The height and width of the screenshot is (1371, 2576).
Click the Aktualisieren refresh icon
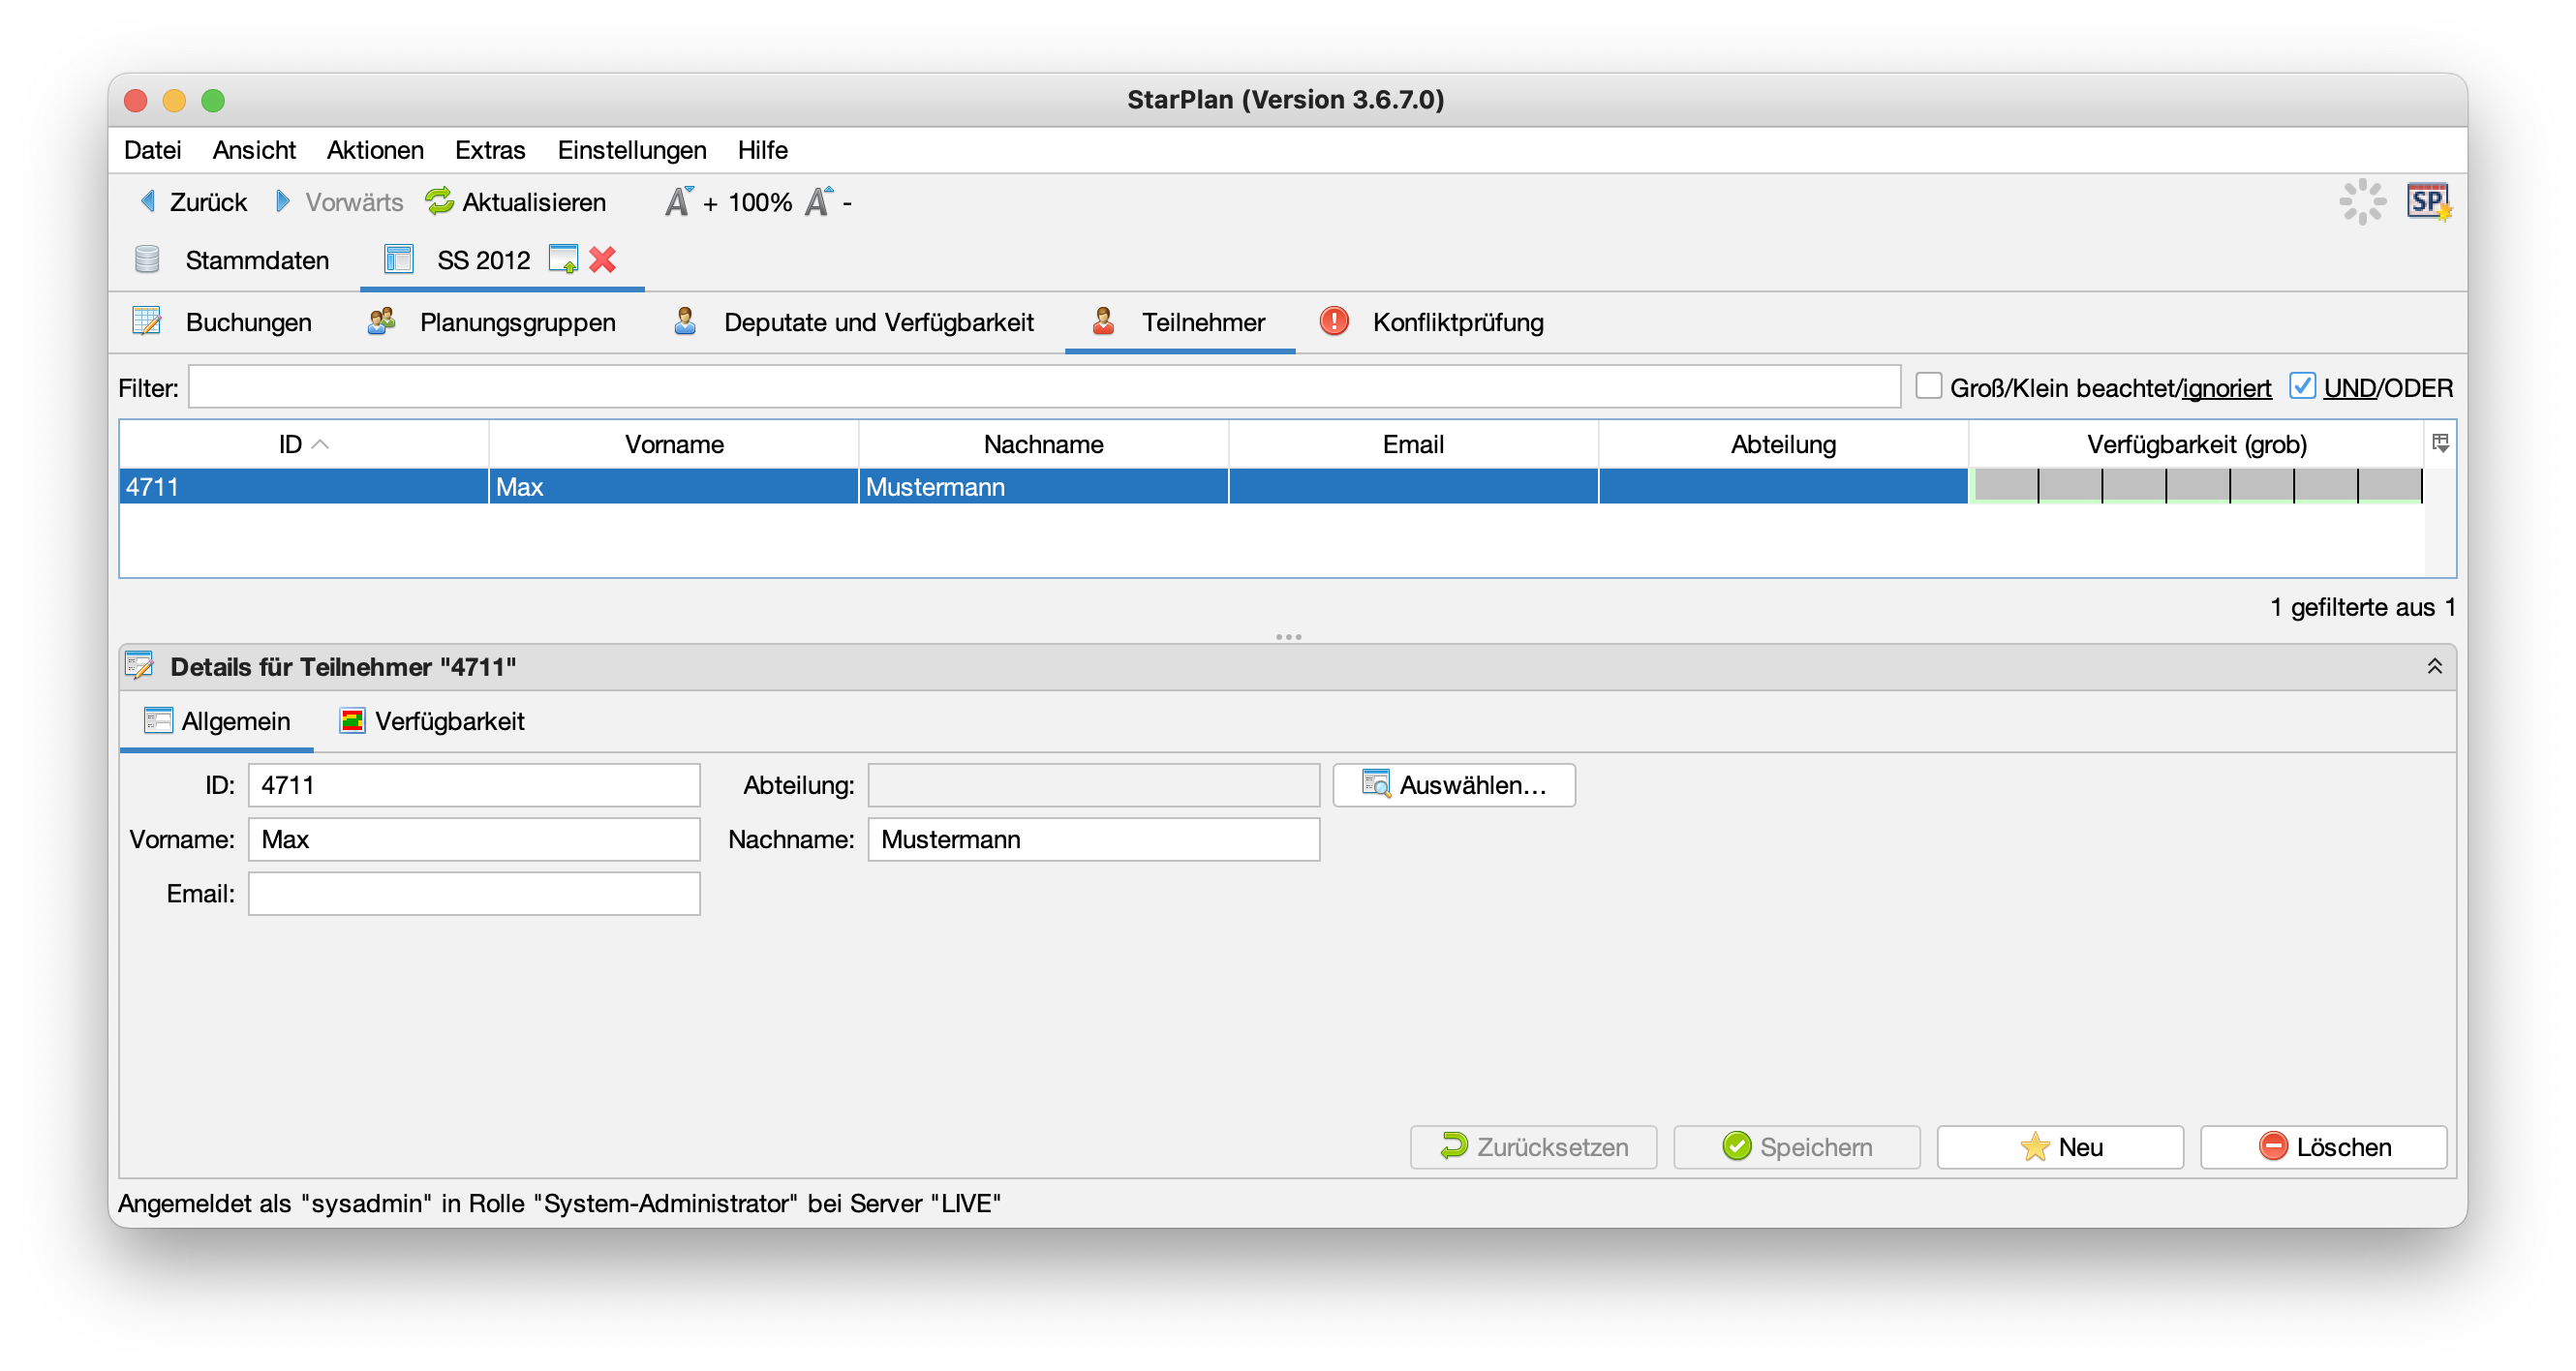[x=439, y=202]
